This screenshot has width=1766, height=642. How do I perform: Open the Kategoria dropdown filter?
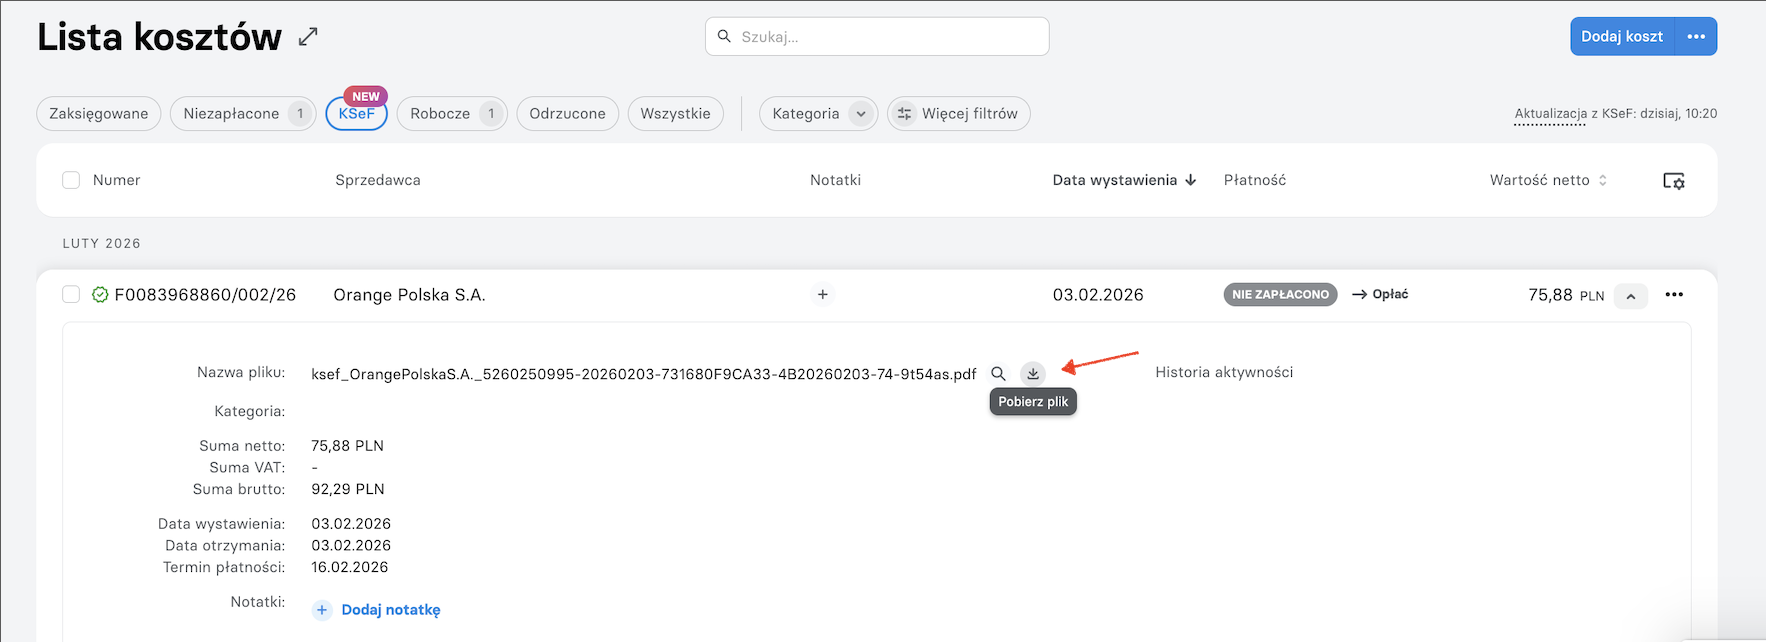tap(818, 114)
